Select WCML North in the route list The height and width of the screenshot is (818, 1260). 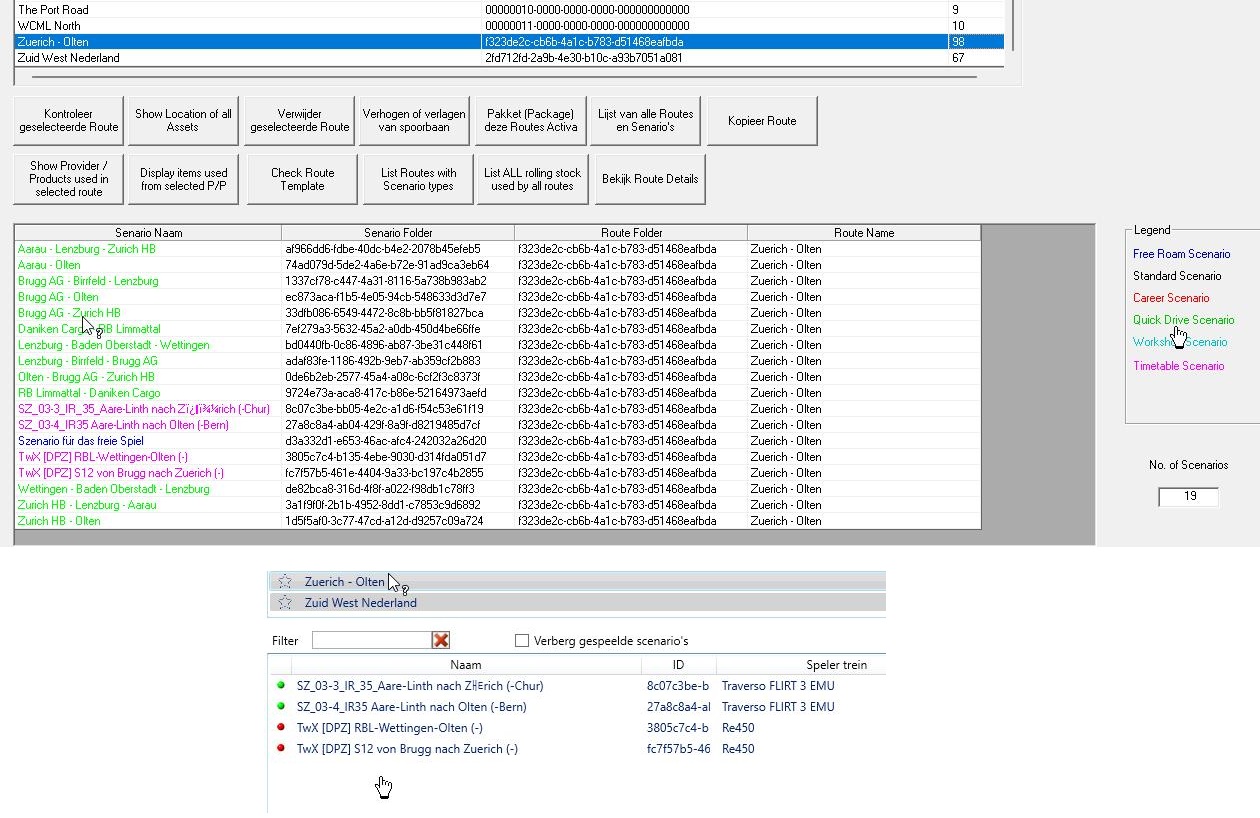pos(49,26)
